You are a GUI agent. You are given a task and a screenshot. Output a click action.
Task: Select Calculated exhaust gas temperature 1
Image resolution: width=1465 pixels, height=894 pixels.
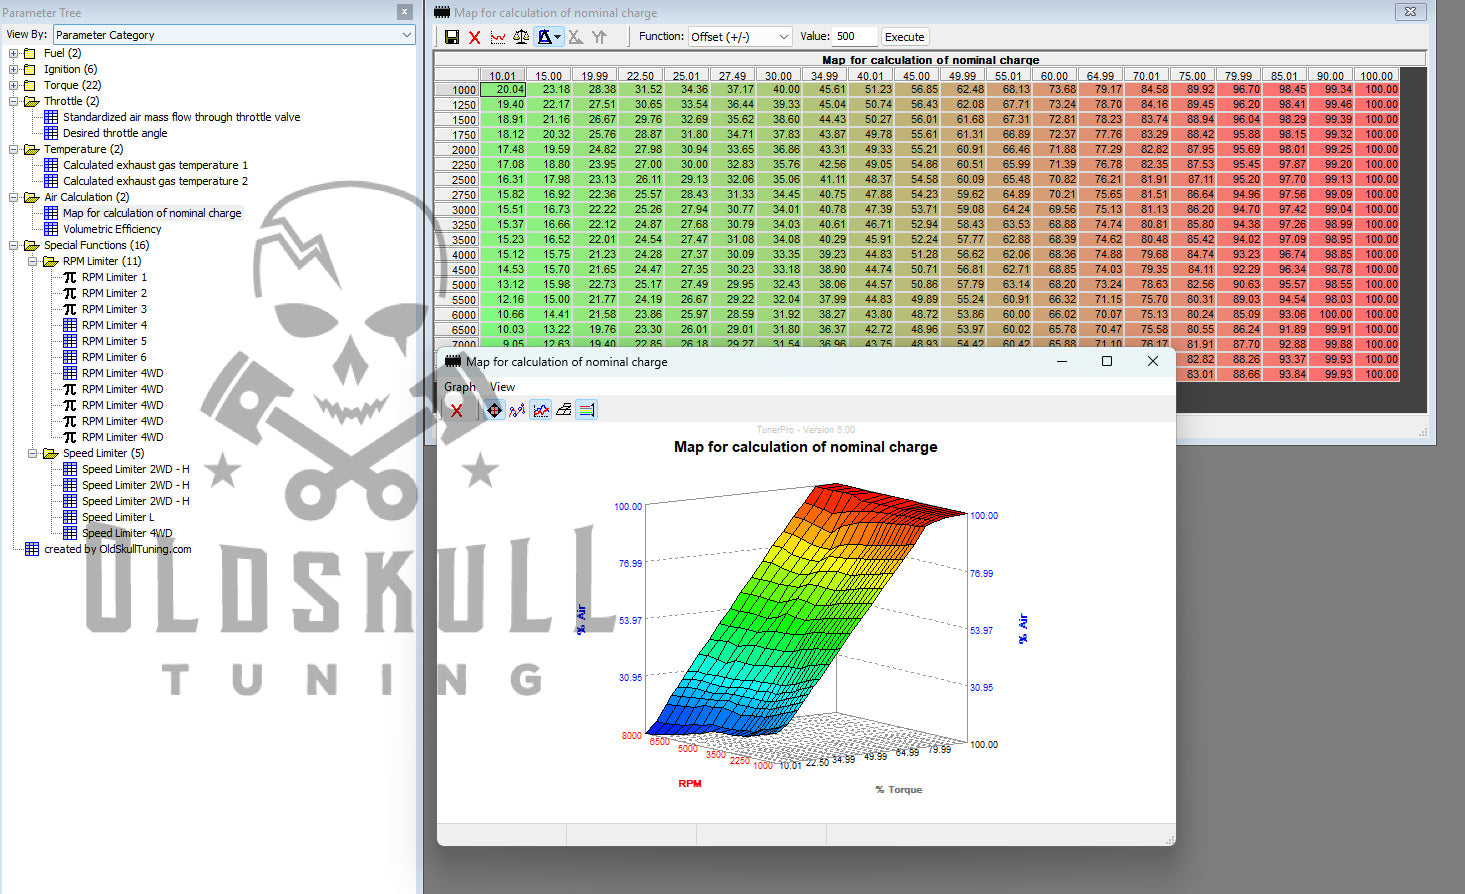(155, 165)
